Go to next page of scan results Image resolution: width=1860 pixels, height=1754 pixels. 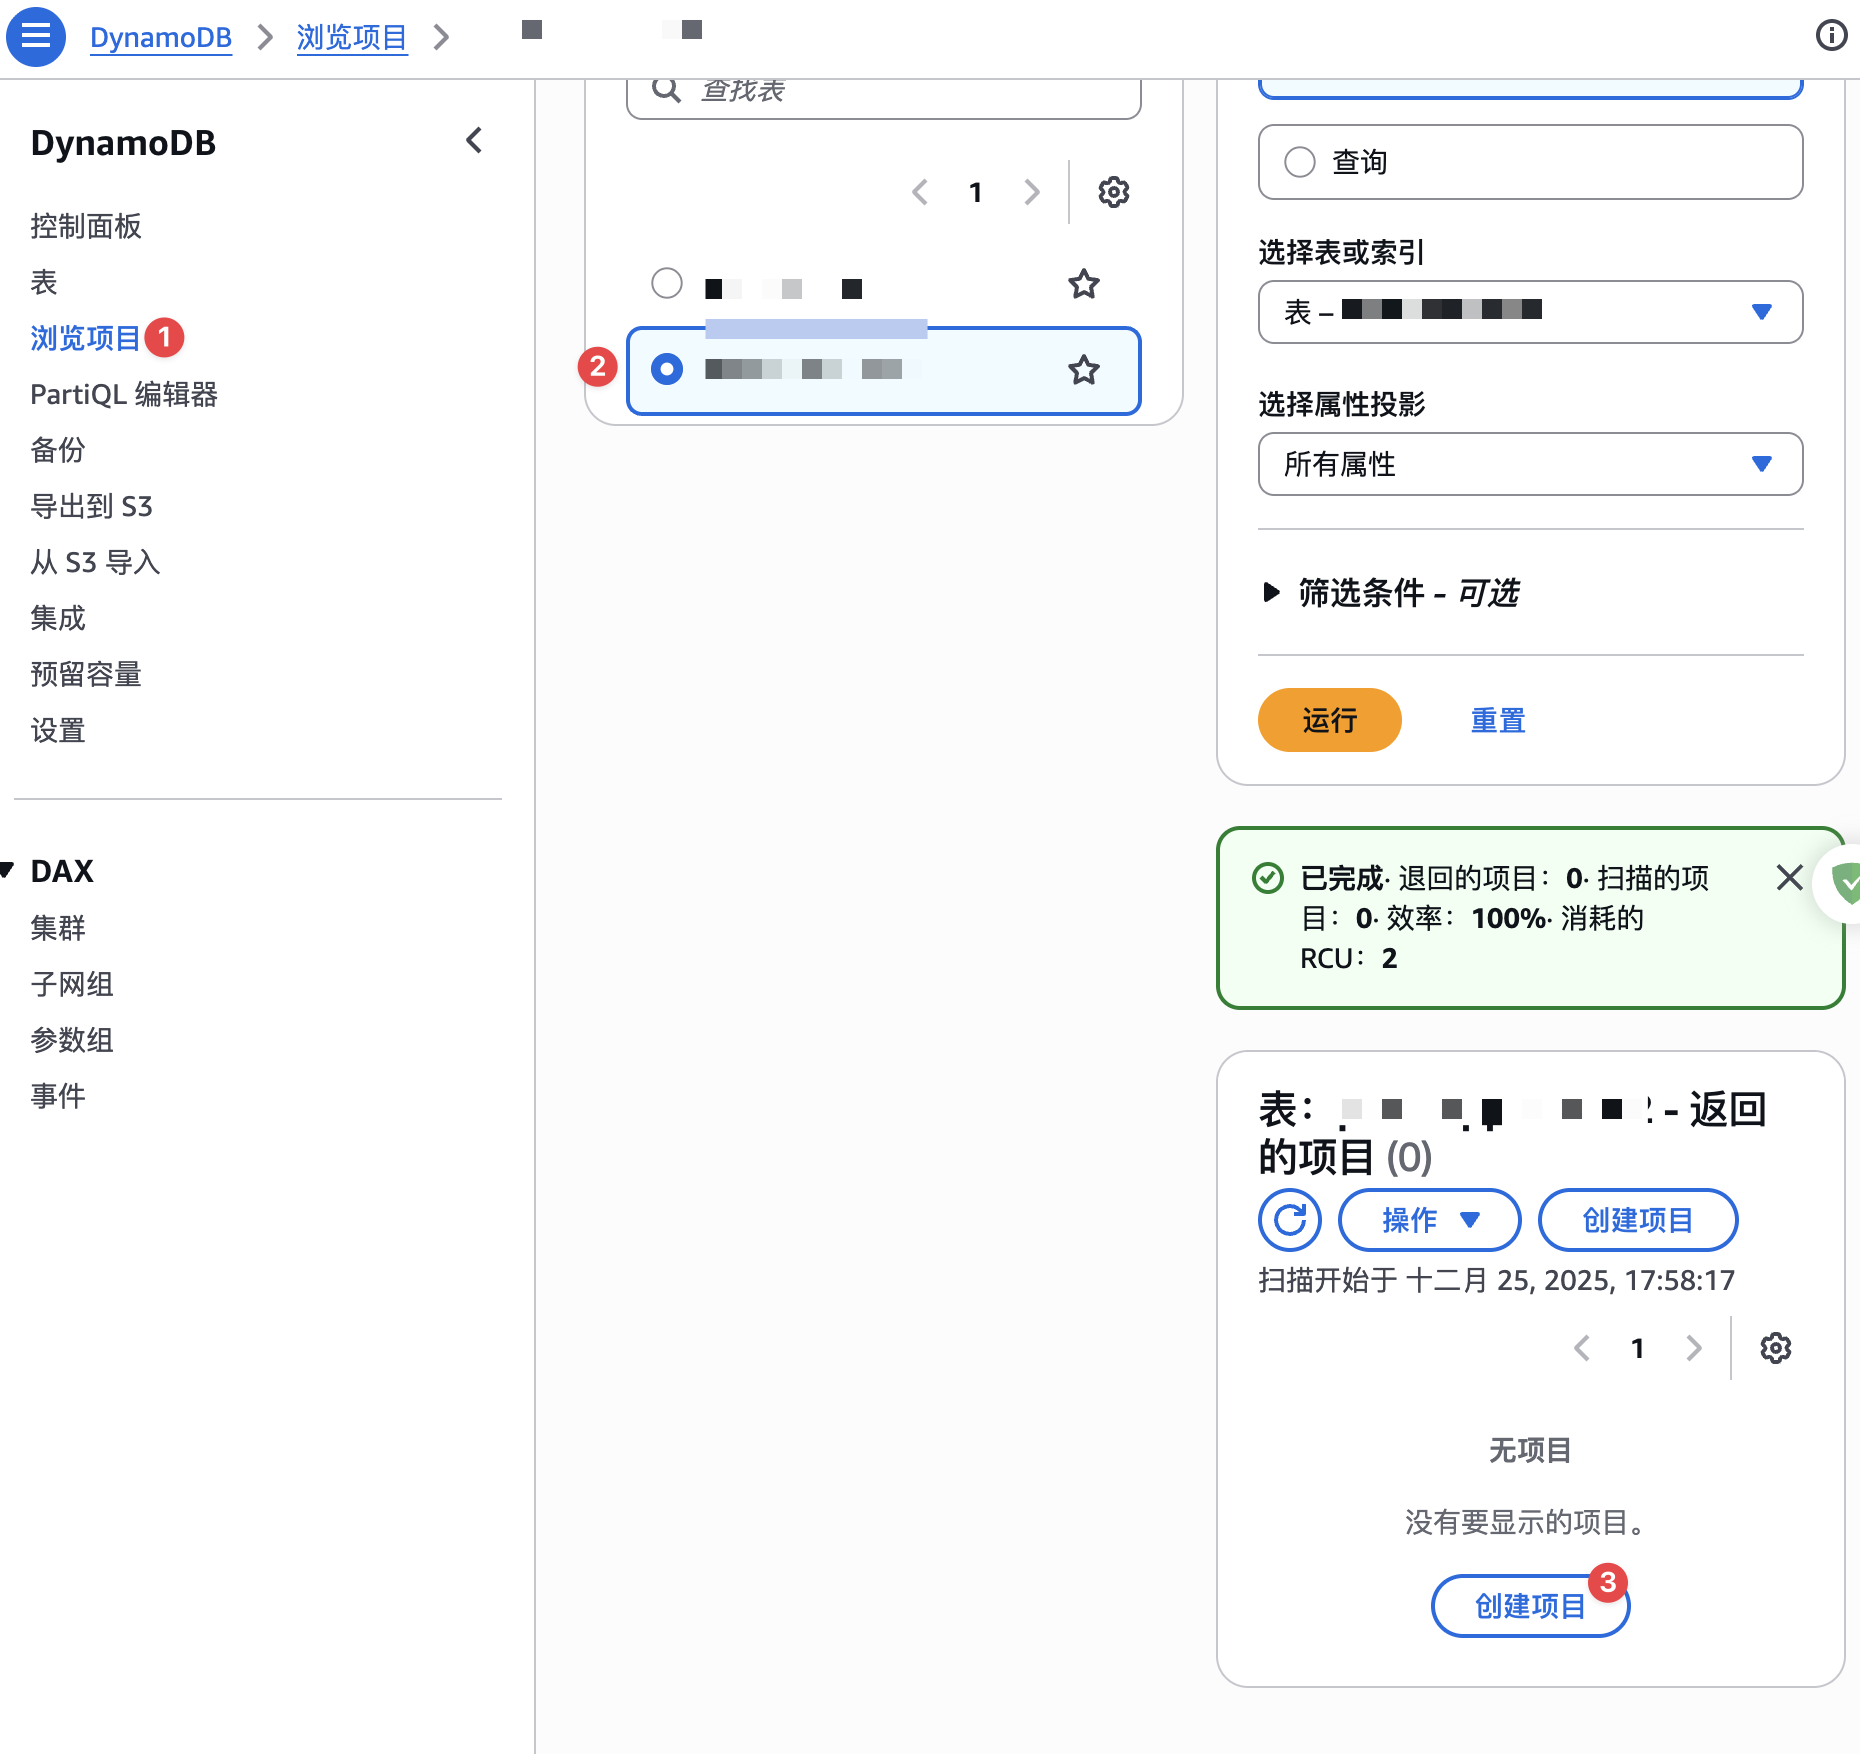tap(1692, 1348)
